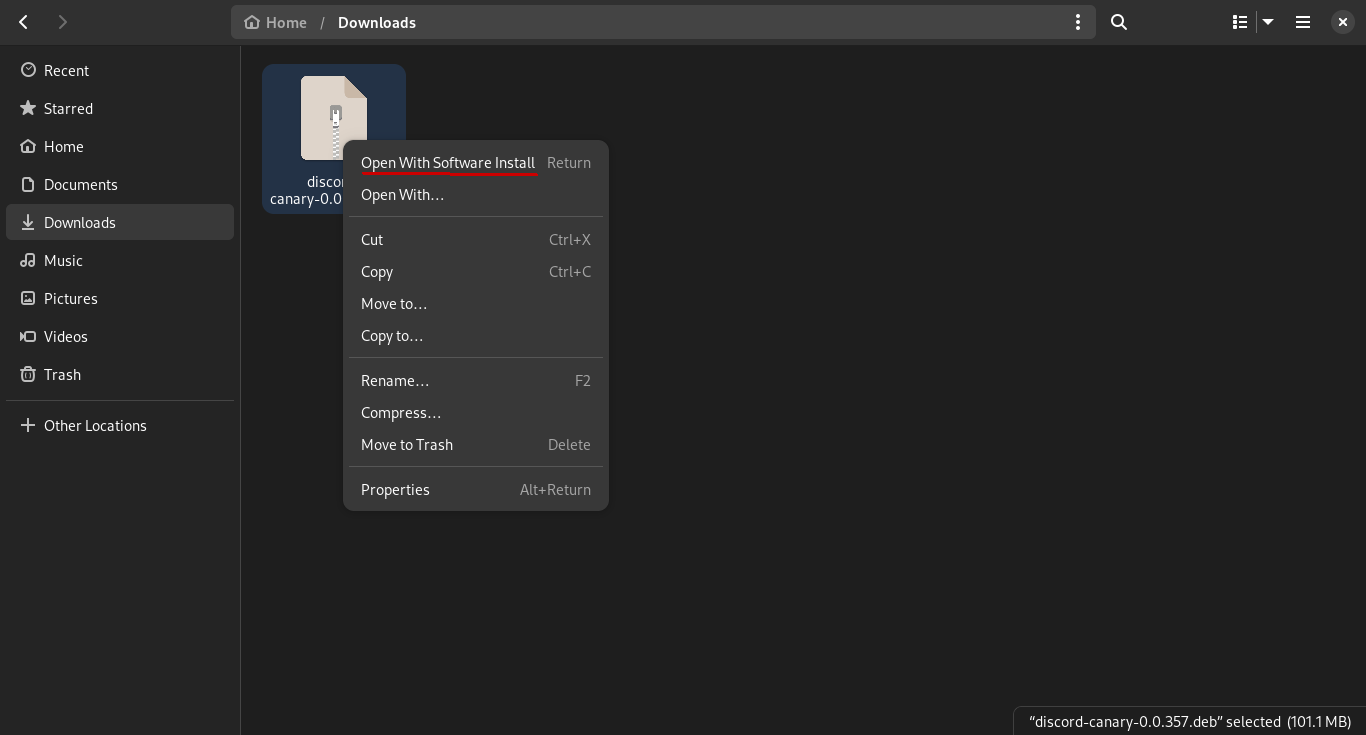This screenshot has height=735, width=1366.
Task: Open With Software Install
Action: click(x=448, y=162)
